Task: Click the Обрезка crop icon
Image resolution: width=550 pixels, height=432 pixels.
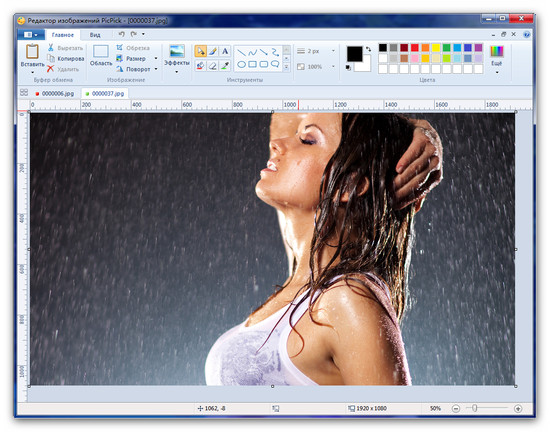Action: (120, 48)
